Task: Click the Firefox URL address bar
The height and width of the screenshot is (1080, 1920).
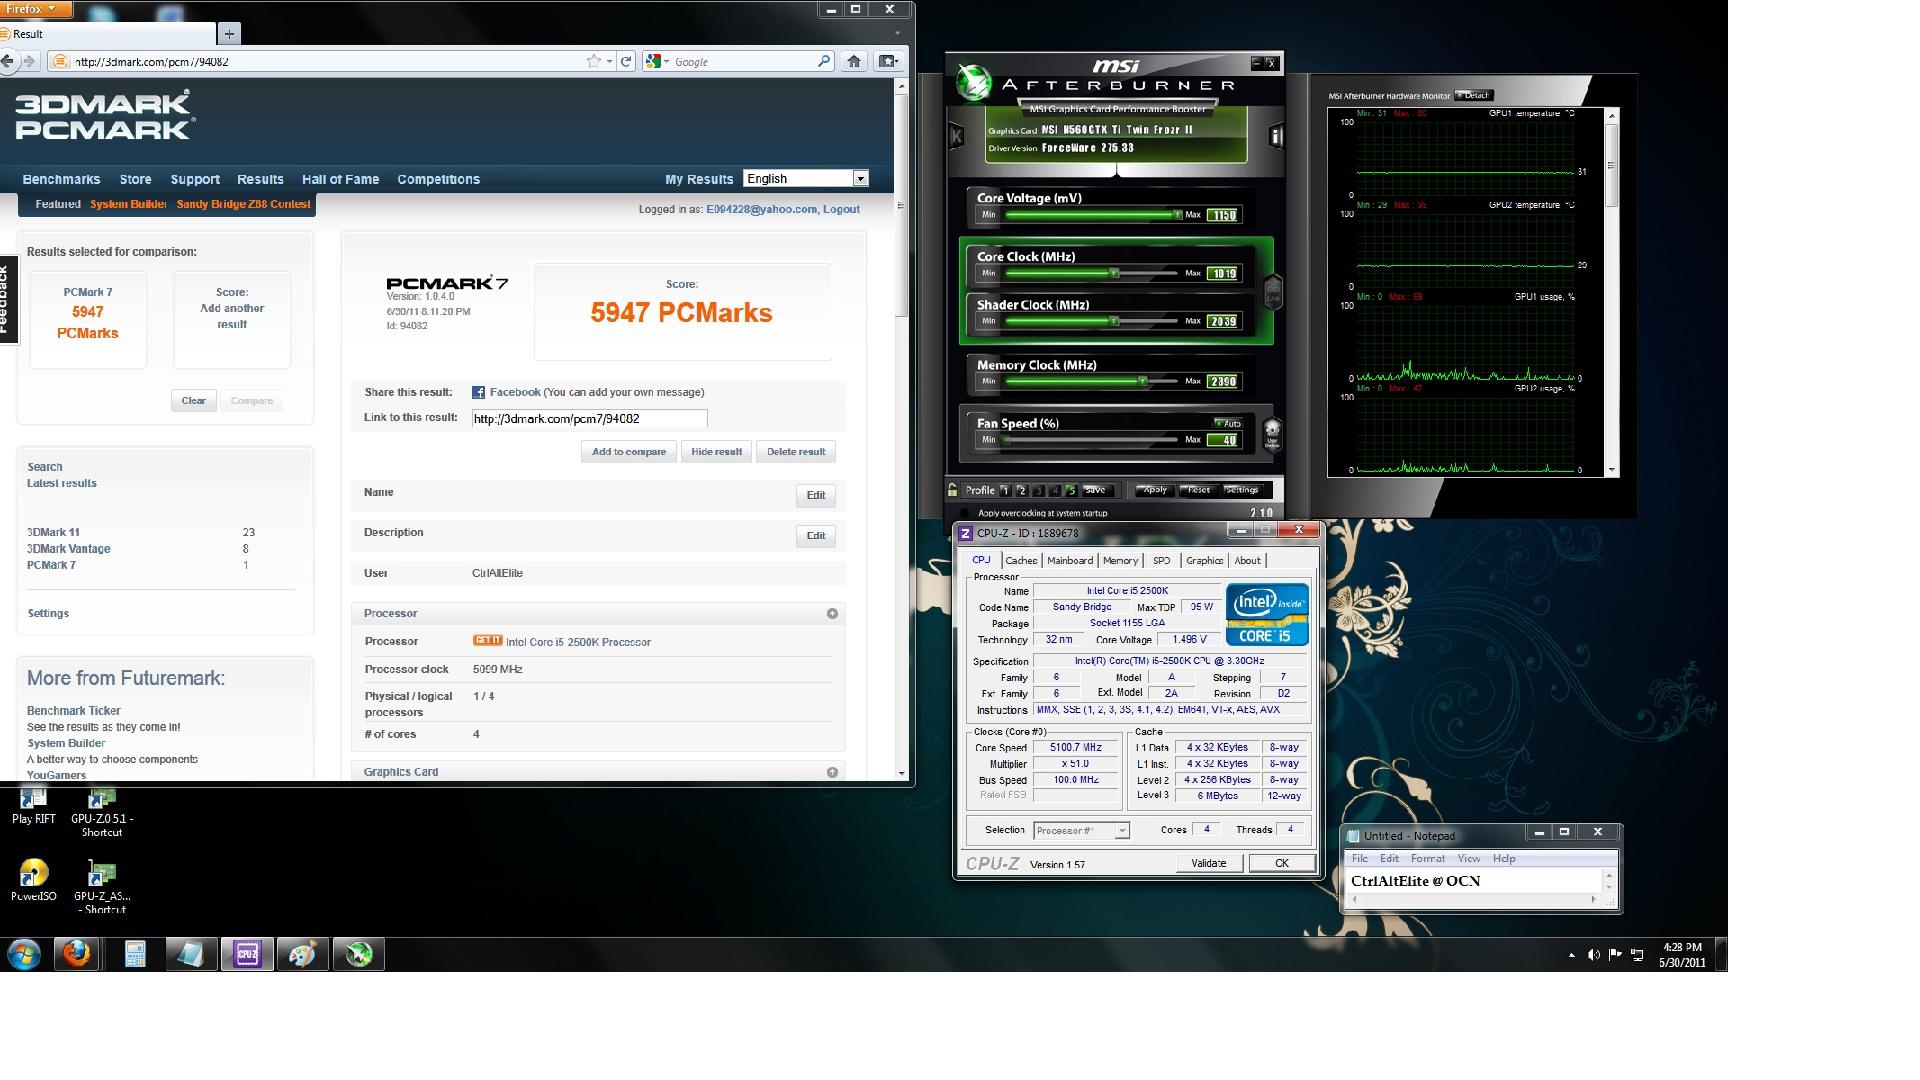Action: 330,61
